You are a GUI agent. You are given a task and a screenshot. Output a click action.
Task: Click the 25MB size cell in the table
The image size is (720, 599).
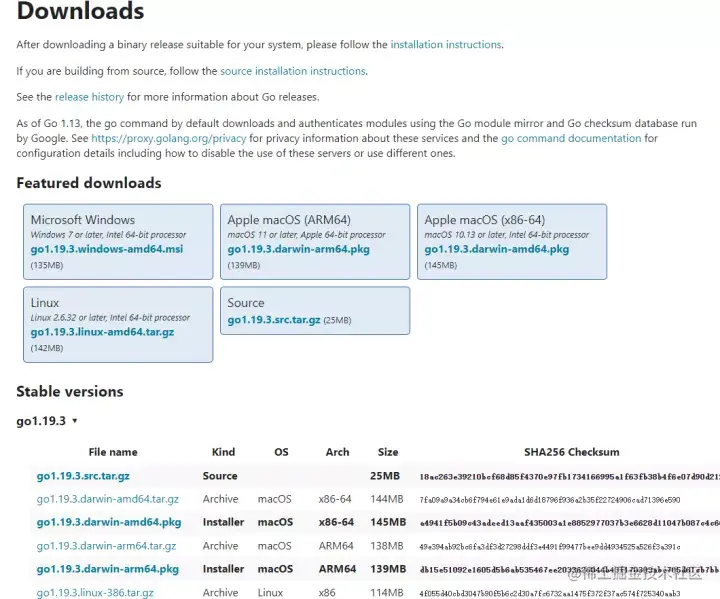[x=385, y=476]
